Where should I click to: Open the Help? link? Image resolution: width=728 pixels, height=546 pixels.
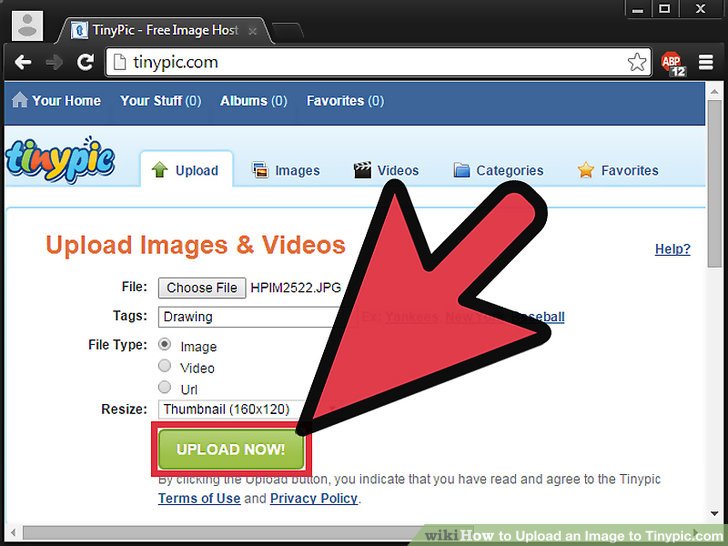(672, 249)
